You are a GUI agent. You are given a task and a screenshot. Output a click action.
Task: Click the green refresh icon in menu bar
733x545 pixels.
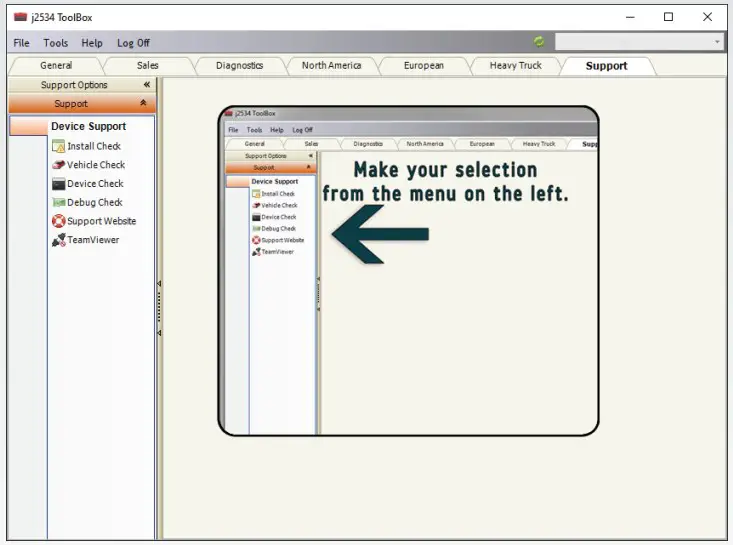[539, 42]
